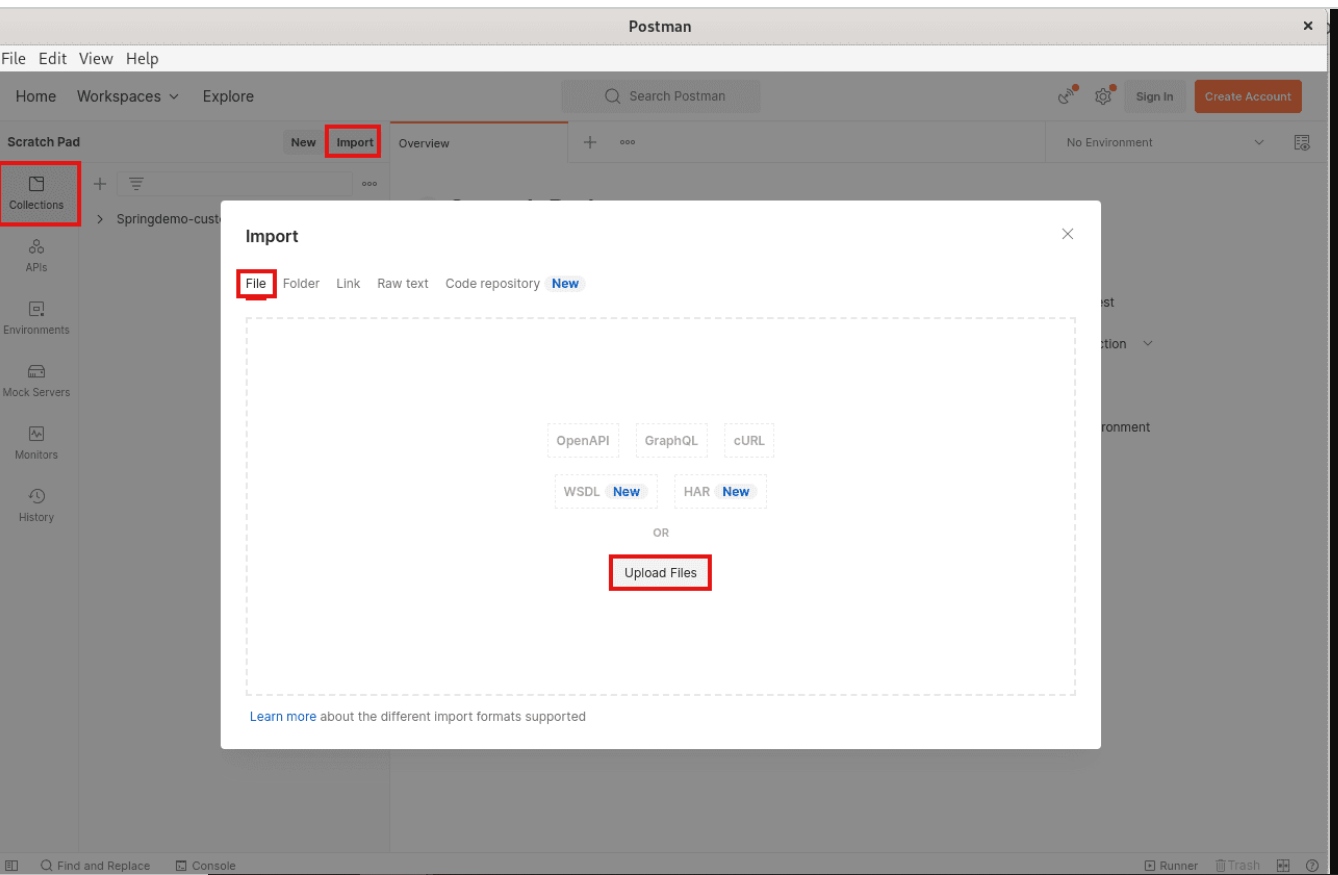Screen dimensions: 1338x875
Task: Select the Folder tab in Import dialog
Action: 301,284
